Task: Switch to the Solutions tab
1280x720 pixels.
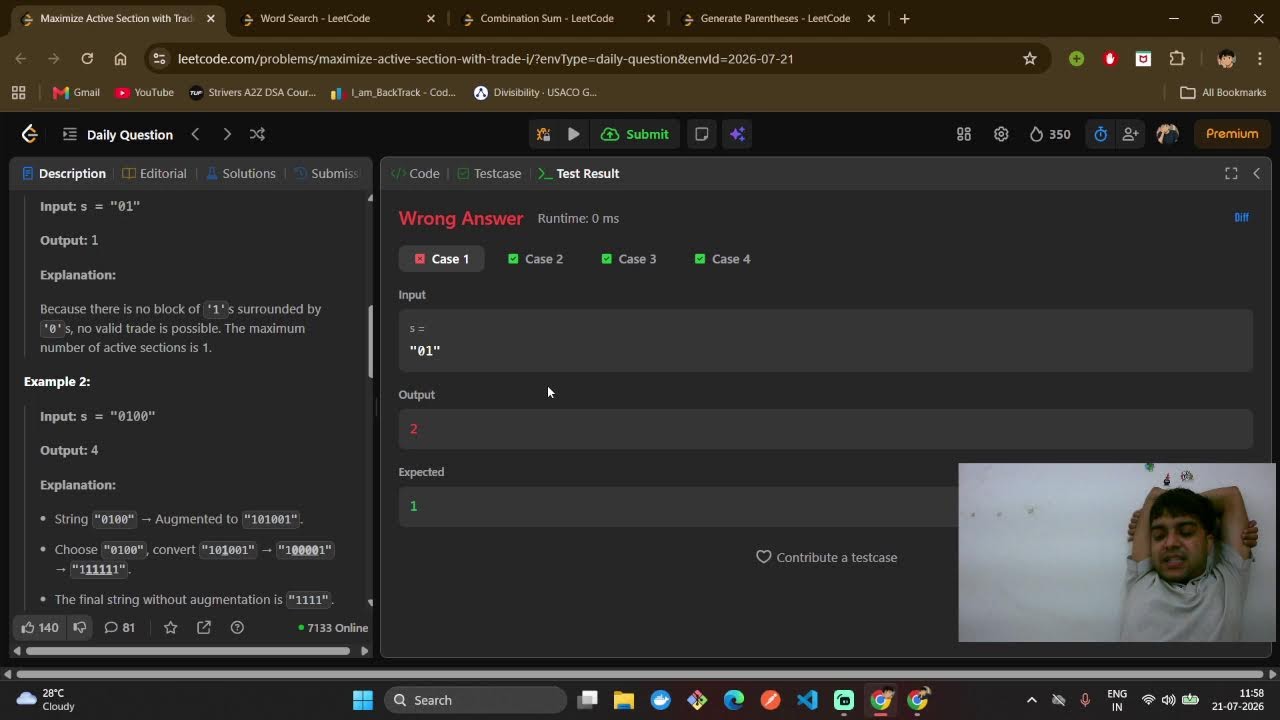Action: point(240,173)
